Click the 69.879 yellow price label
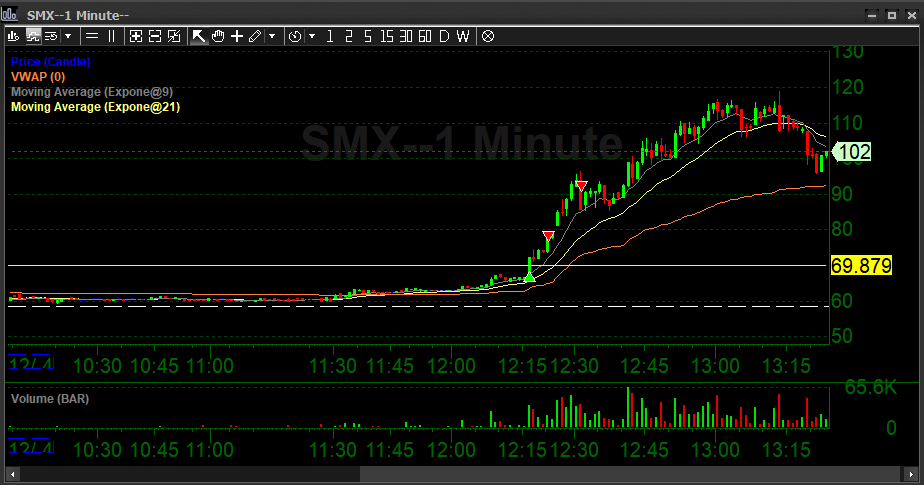924x485 pixels. coord(861,266)
